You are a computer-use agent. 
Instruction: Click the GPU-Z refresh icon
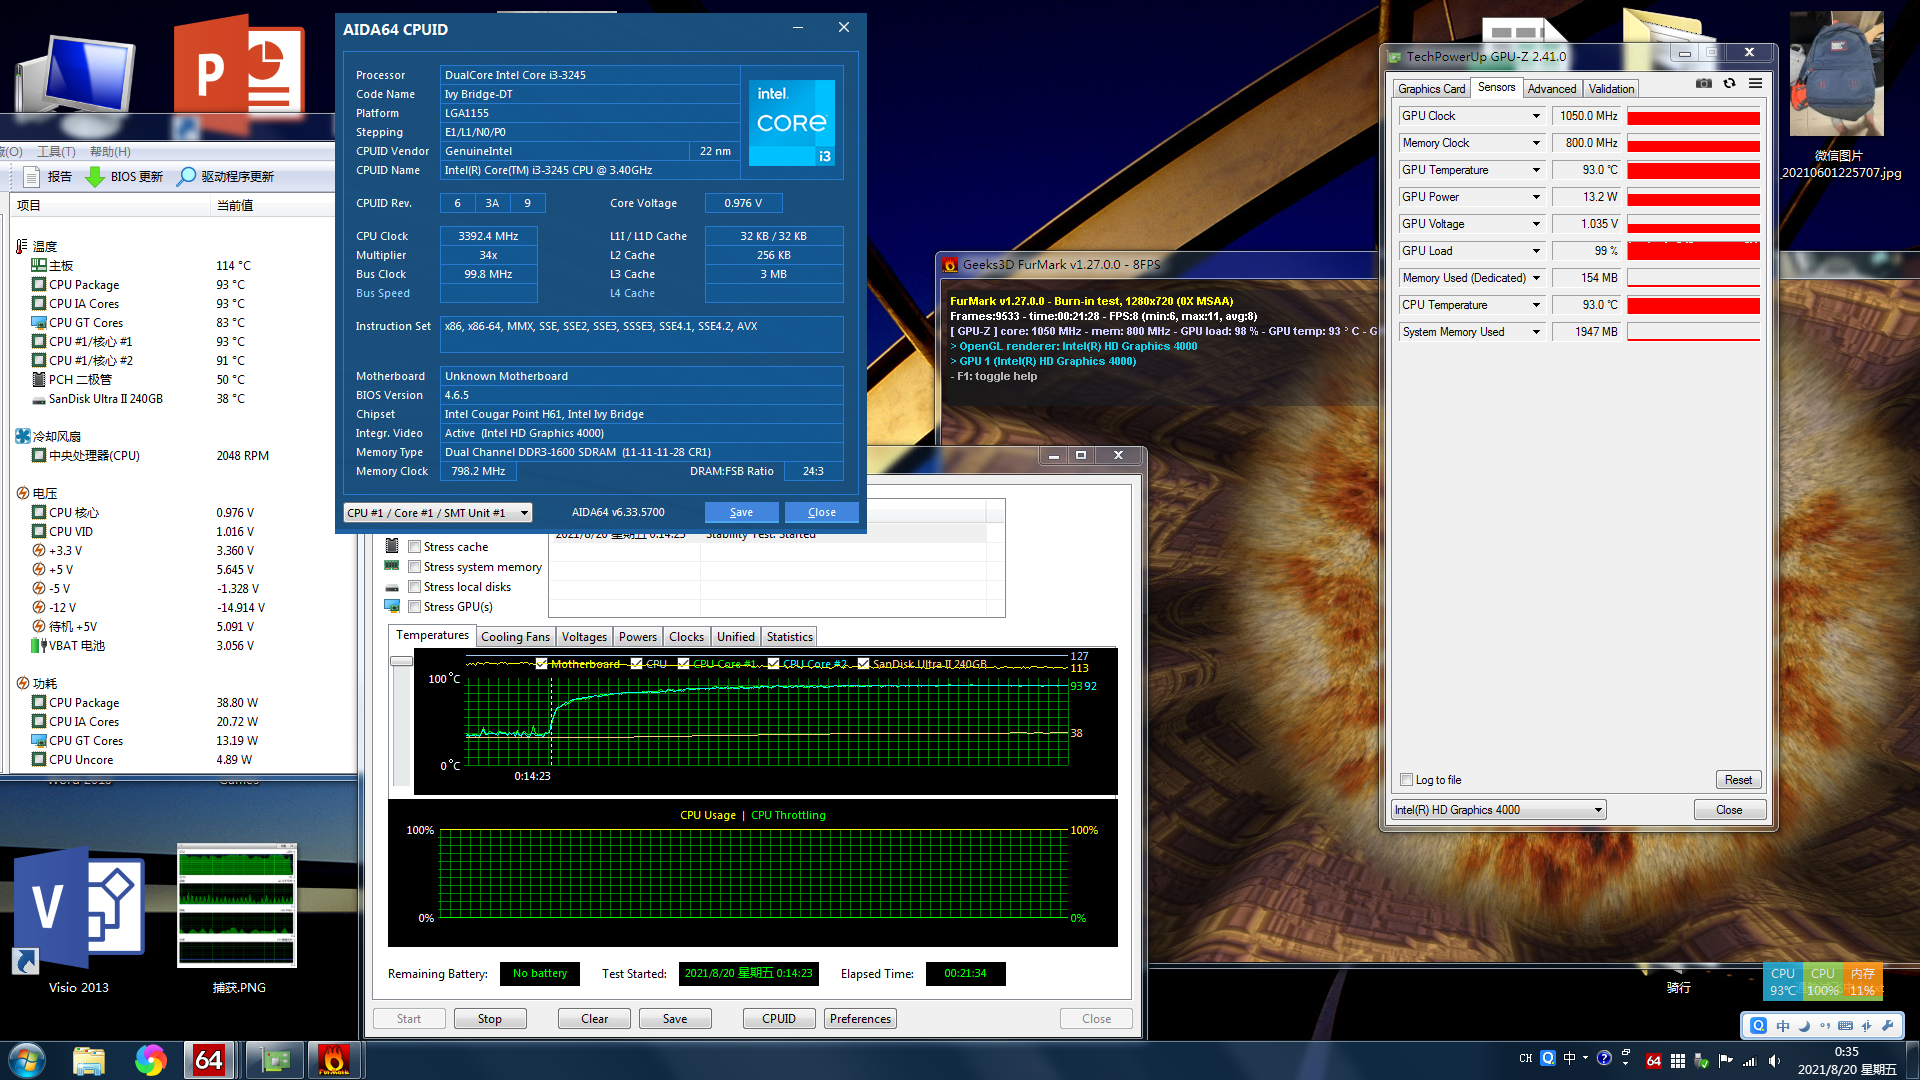coord(1729,84)
